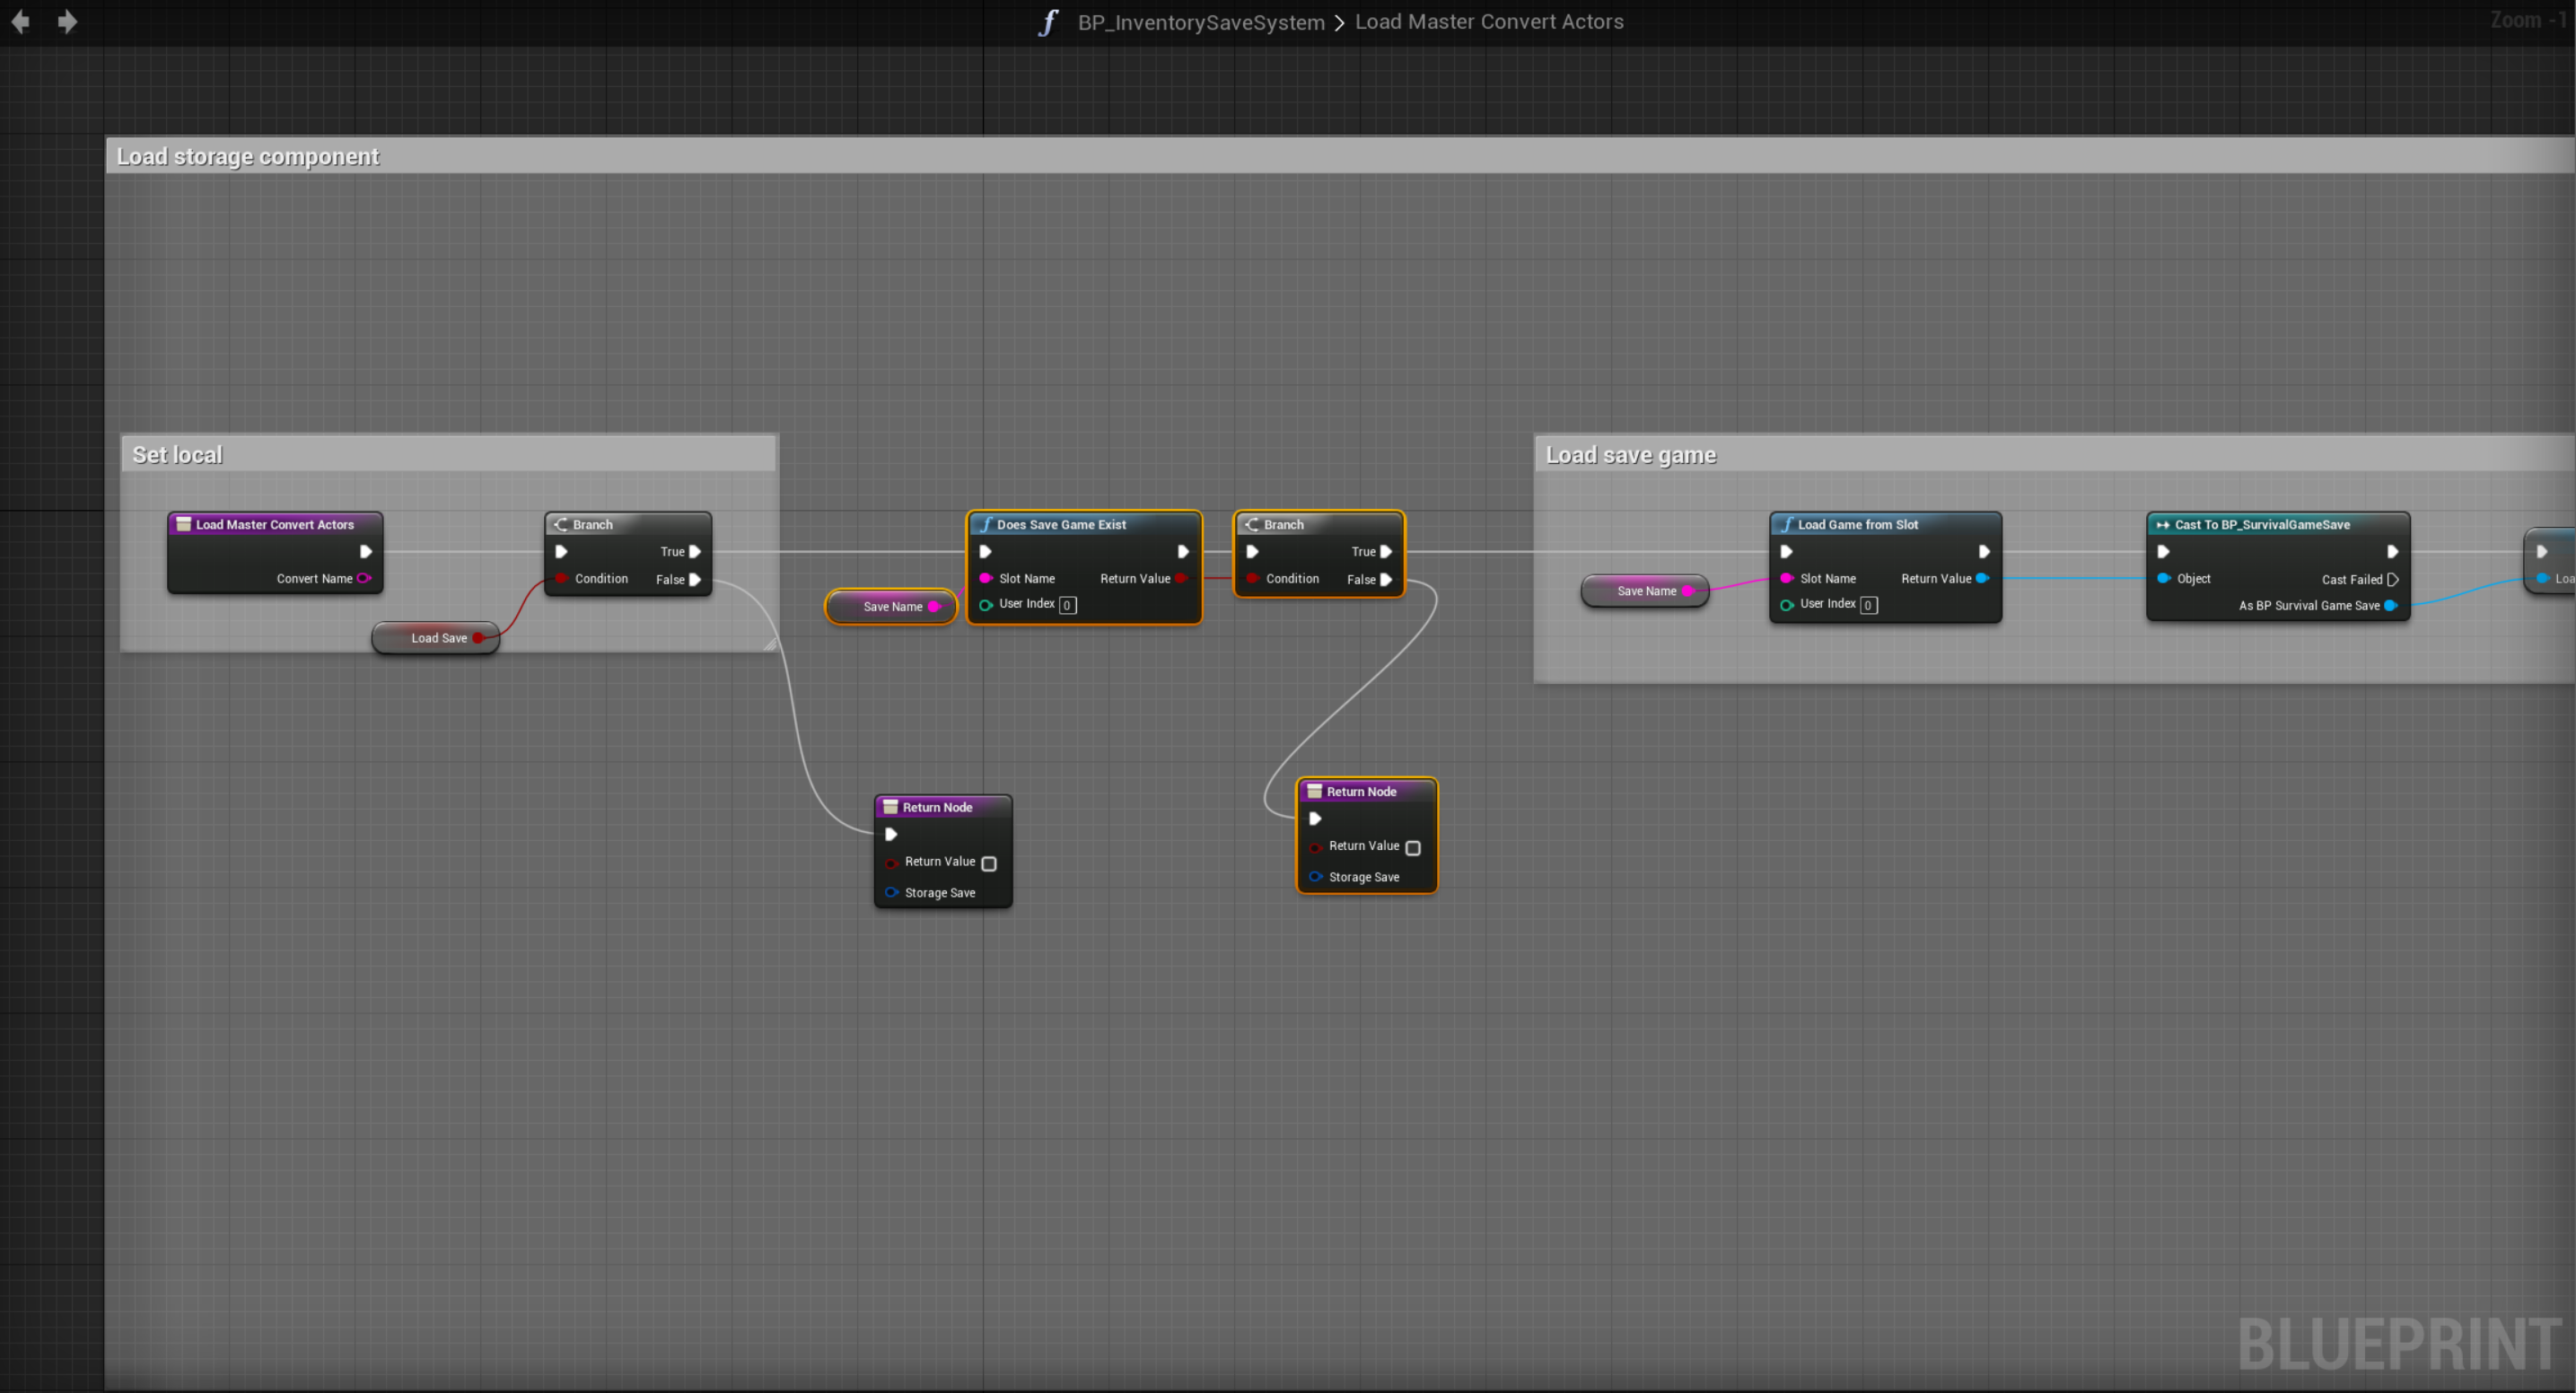The width and height of the screenshot is (2576, 1393).
Task: Click BP_InventorySaveSystem breadcrumb
Action: tap(1200, 22)
